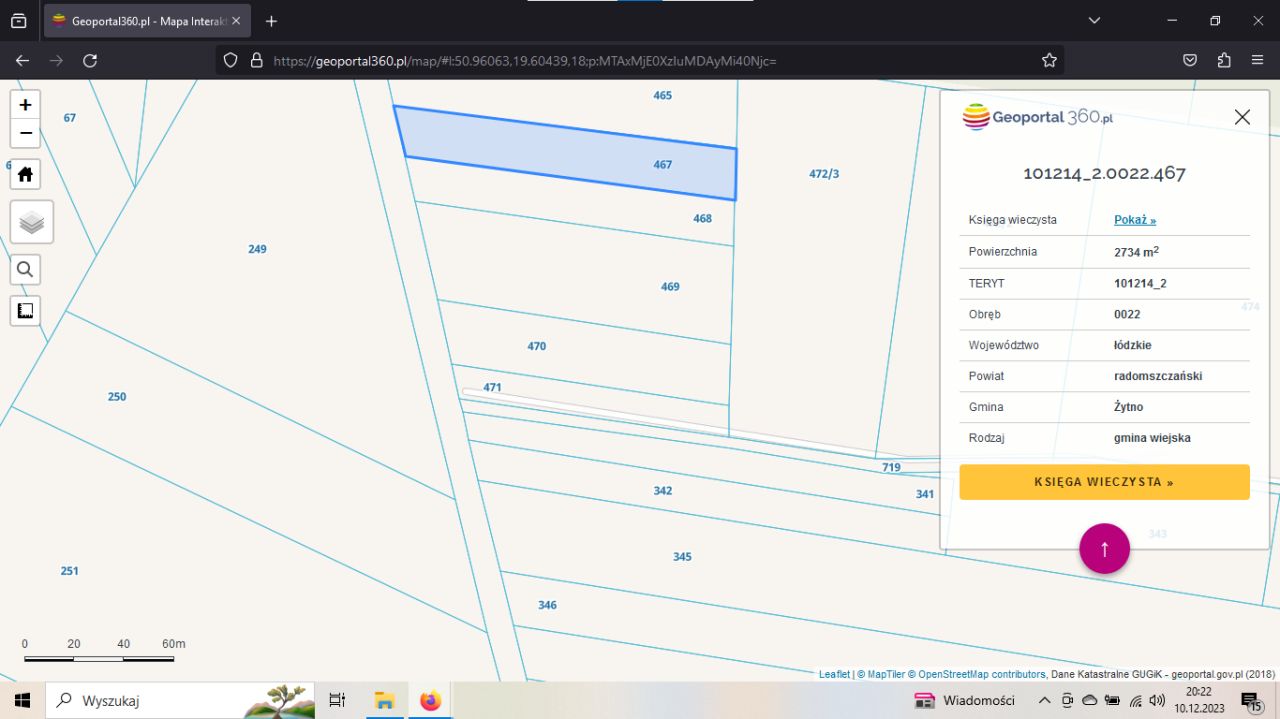Show hidden system tray icons

(1044, 700)
